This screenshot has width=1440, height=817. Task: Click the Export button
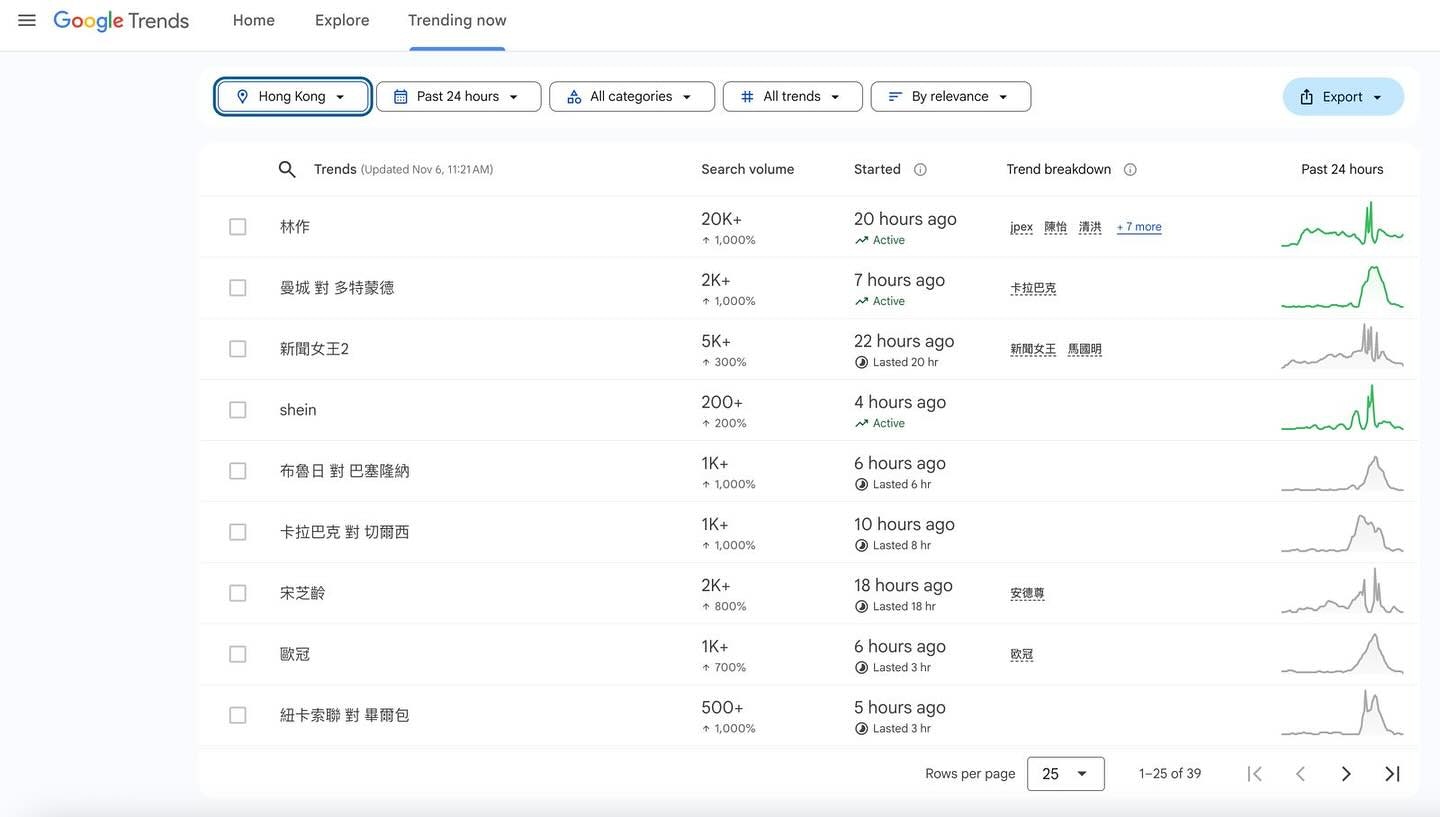tap(1342, 97)
